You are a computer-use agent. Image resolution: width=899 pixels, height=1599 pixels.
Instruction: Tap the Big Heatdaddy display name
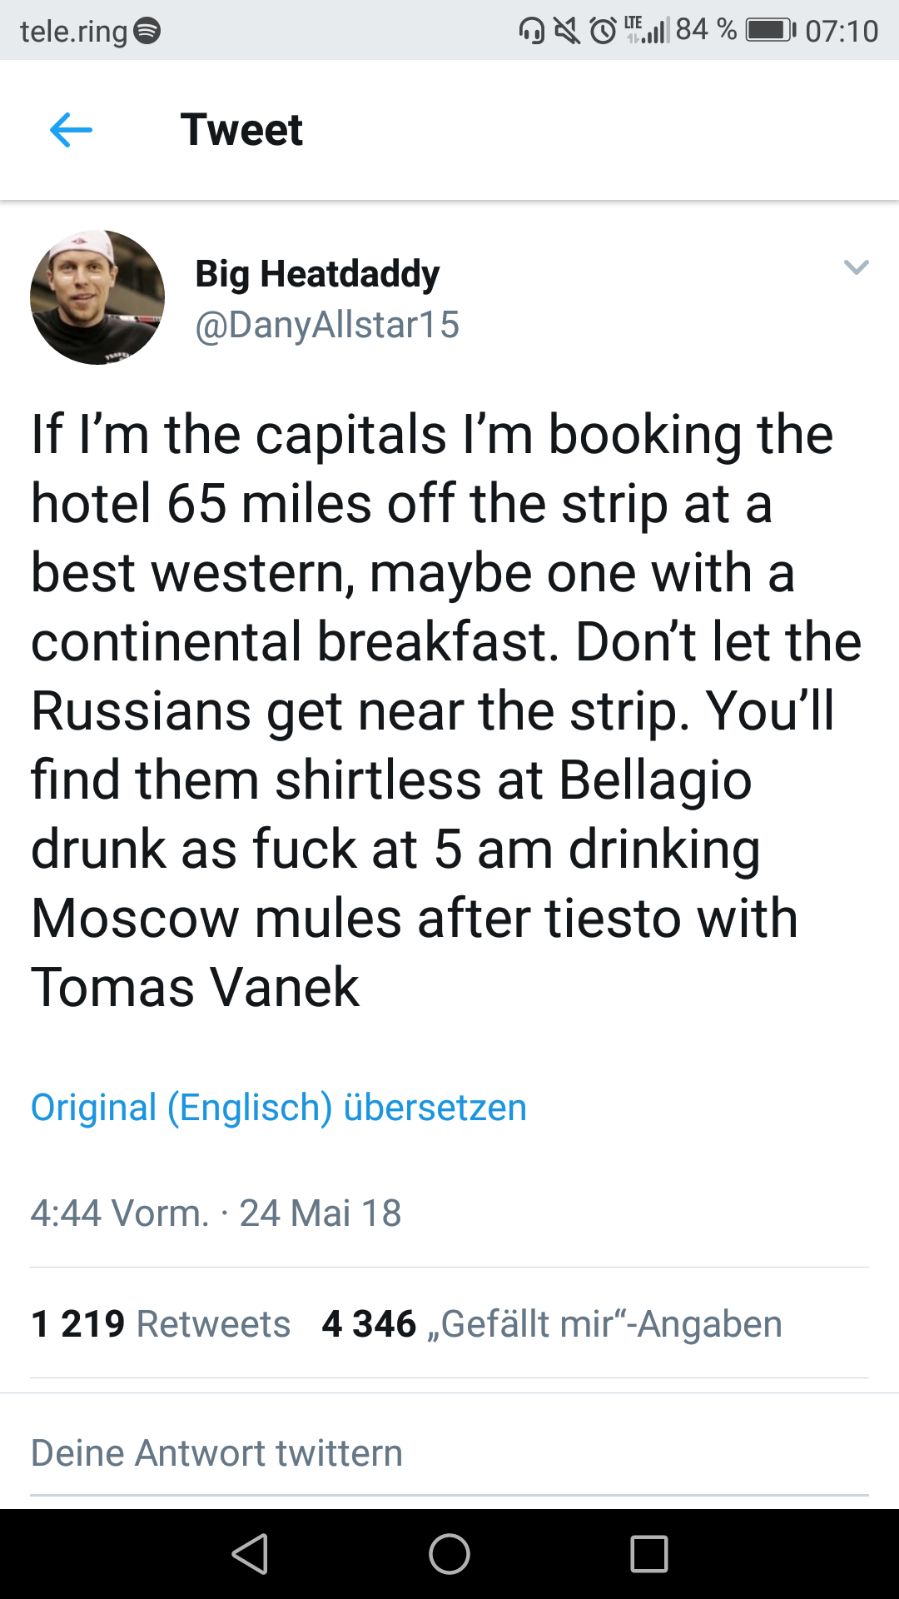pos(317,273)
